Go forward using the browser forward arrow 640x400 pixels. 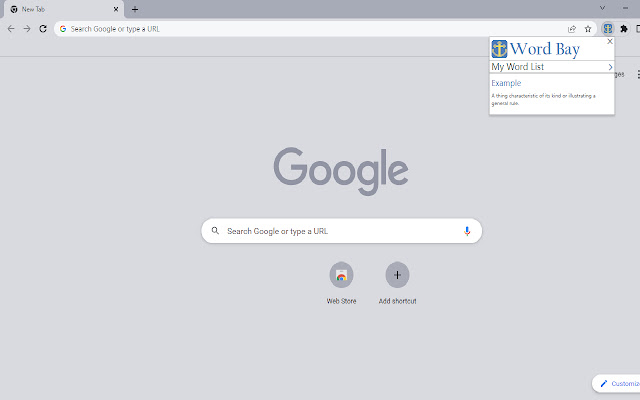point(27,29)
